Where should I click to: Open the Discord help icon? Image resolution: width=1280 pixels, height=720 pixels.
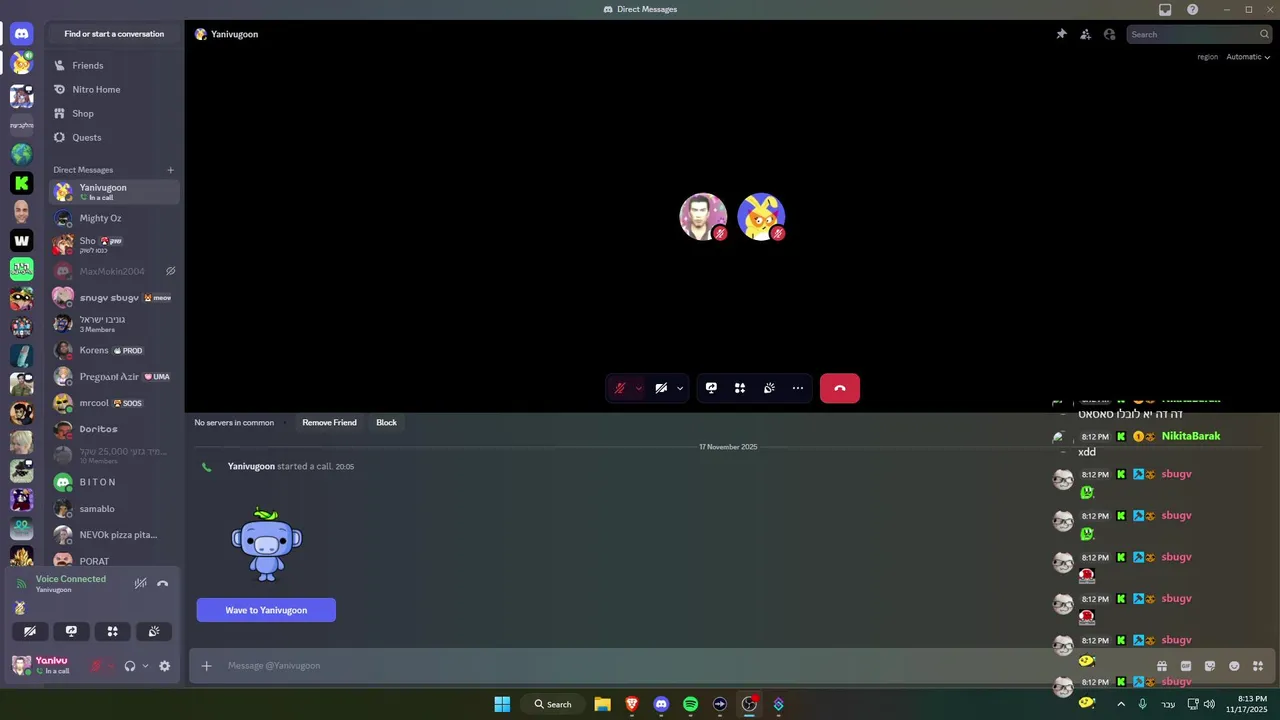tap(1193, 9)
